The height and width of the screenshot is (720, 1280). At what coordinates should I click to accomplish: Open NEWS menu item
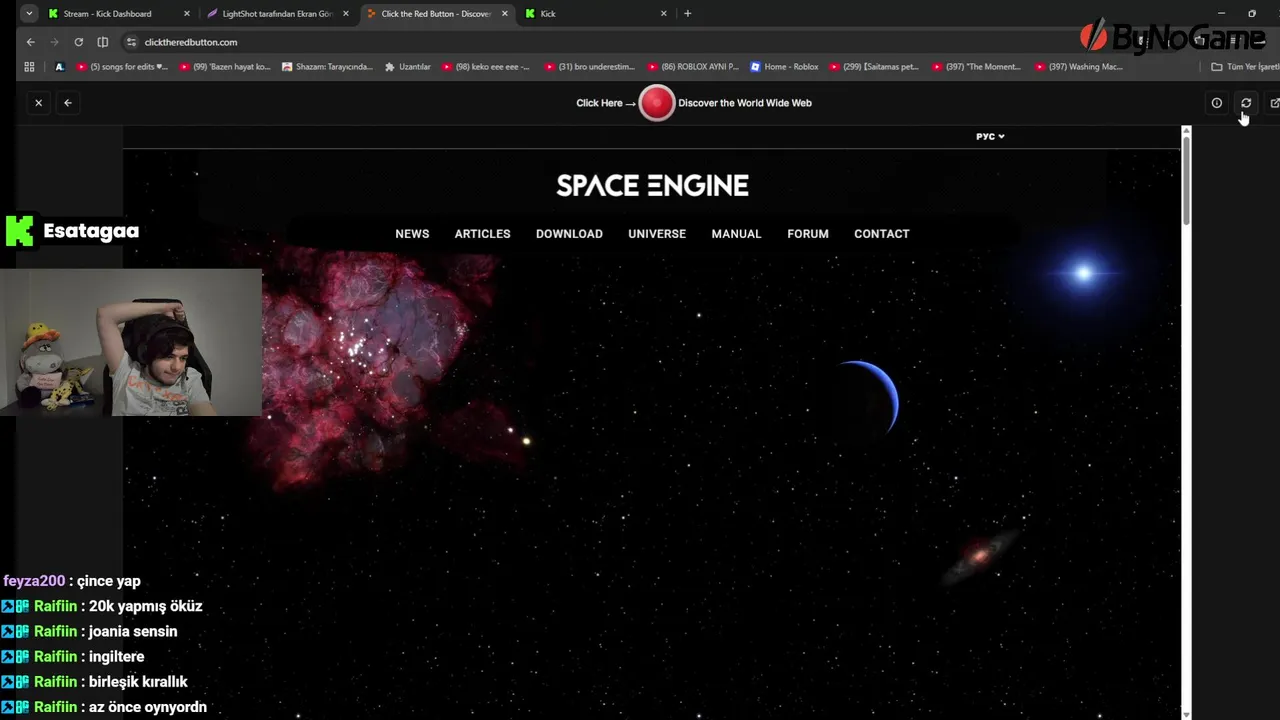coord(412,234)
